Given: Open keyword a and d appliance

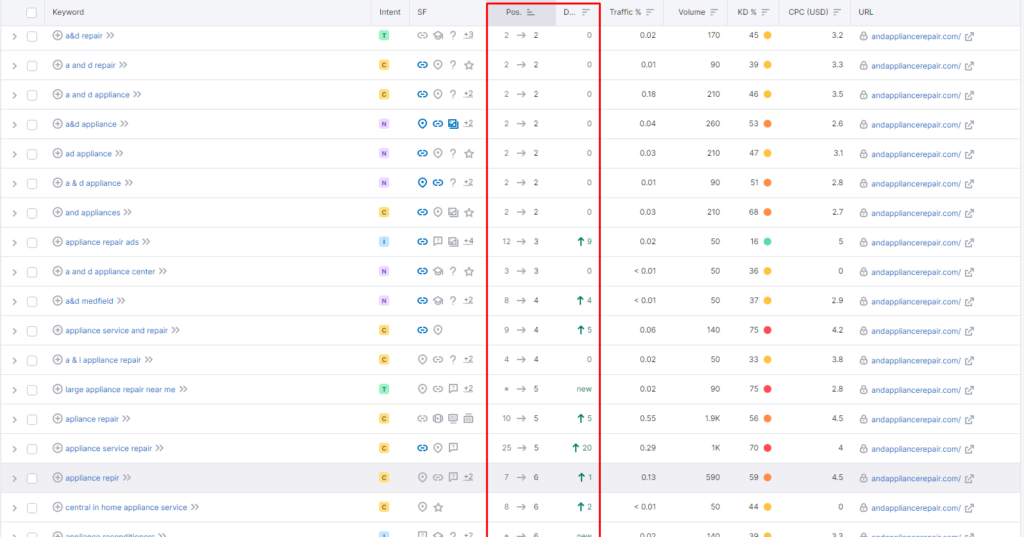Looking at the screenshot, I should (97, 95).
